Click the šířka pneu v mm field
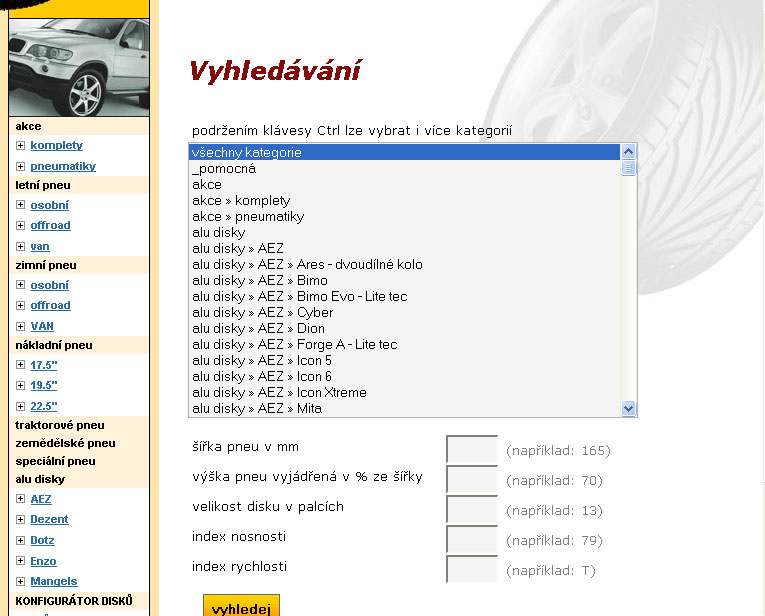The height and width of the screenshot is (616, 765). tap(472, 449)
